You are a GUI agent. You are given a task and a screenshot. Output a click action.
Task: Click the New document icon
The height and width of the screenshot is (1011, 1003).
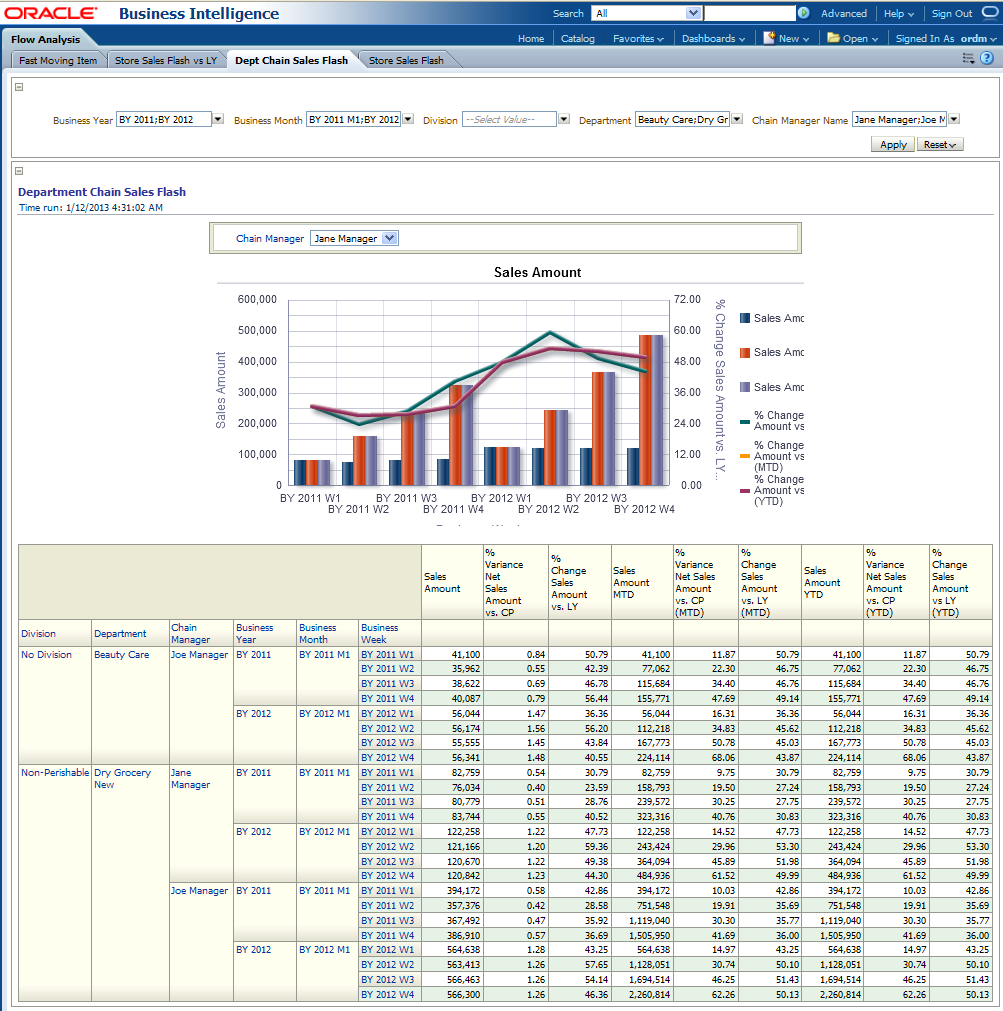pos(769,38)
